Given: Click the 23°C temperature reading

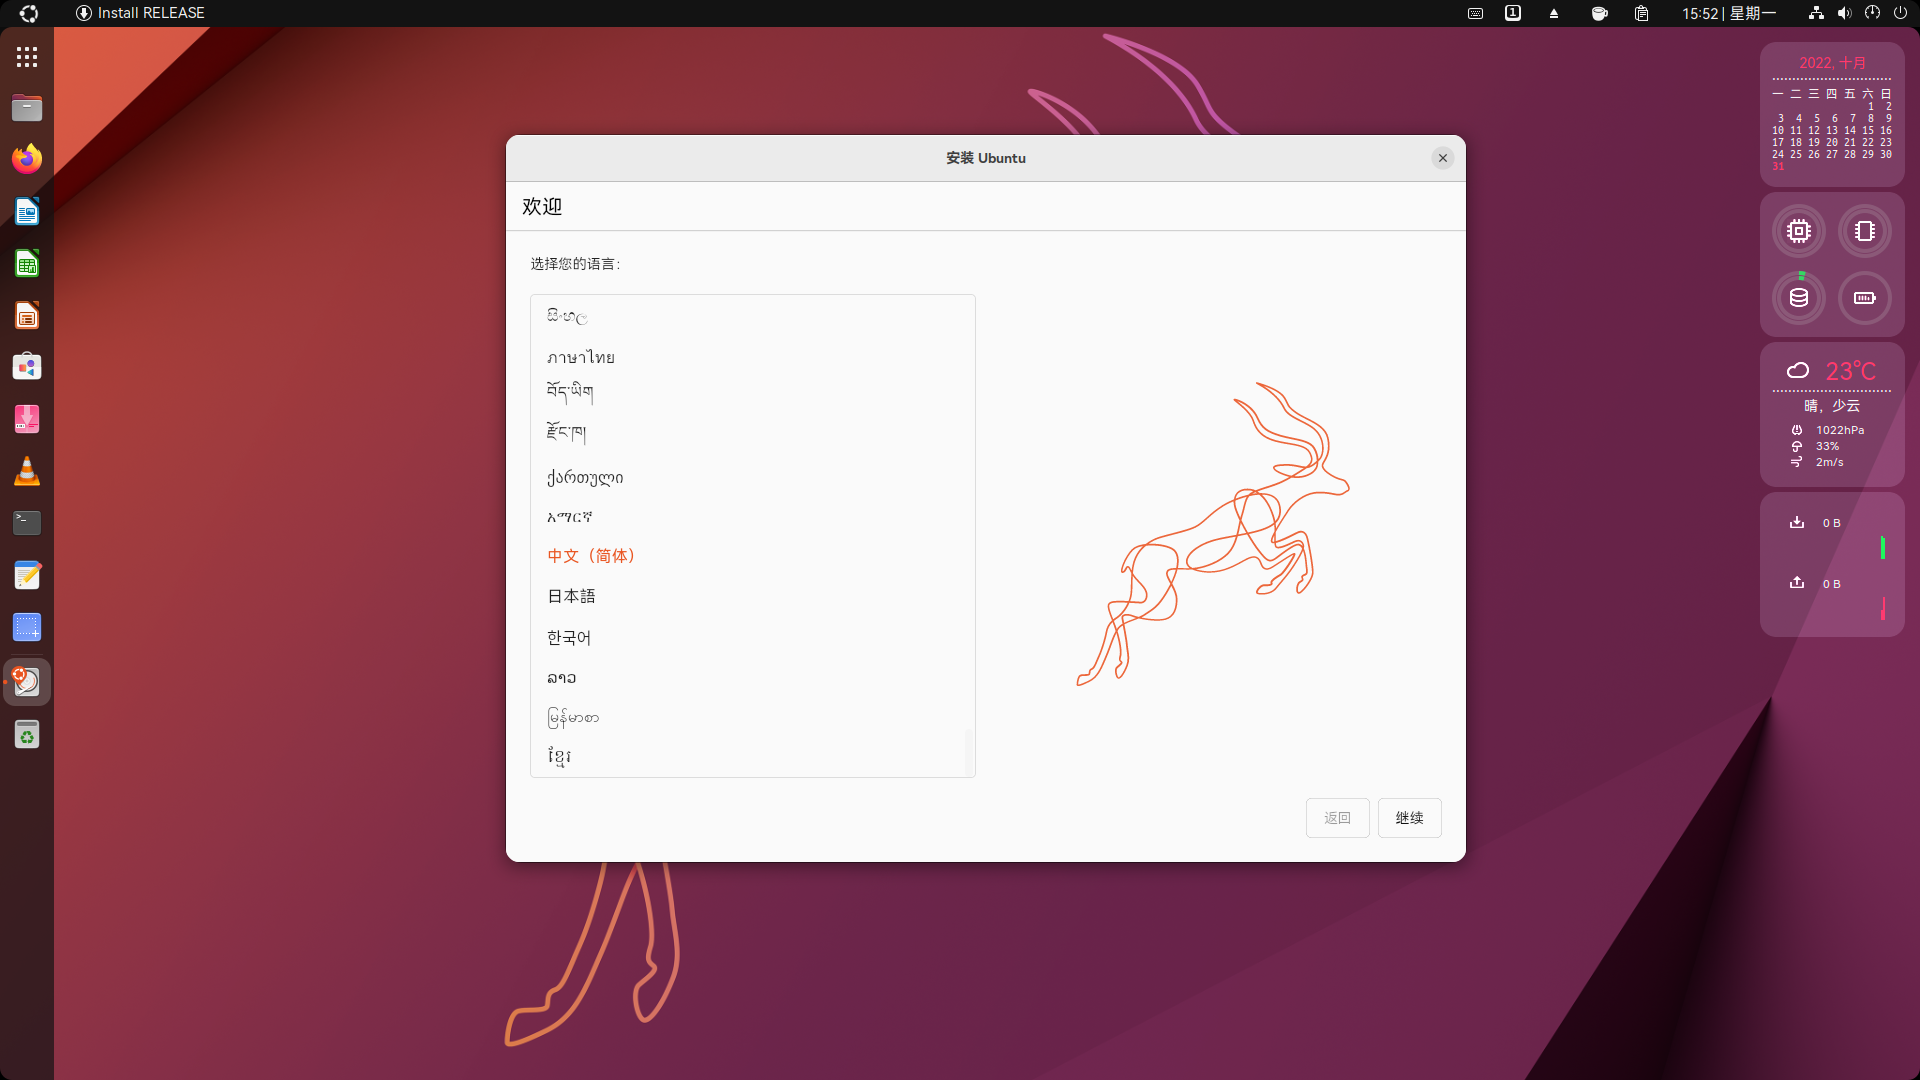Looking at the screenshot, I should [1851, 371].
